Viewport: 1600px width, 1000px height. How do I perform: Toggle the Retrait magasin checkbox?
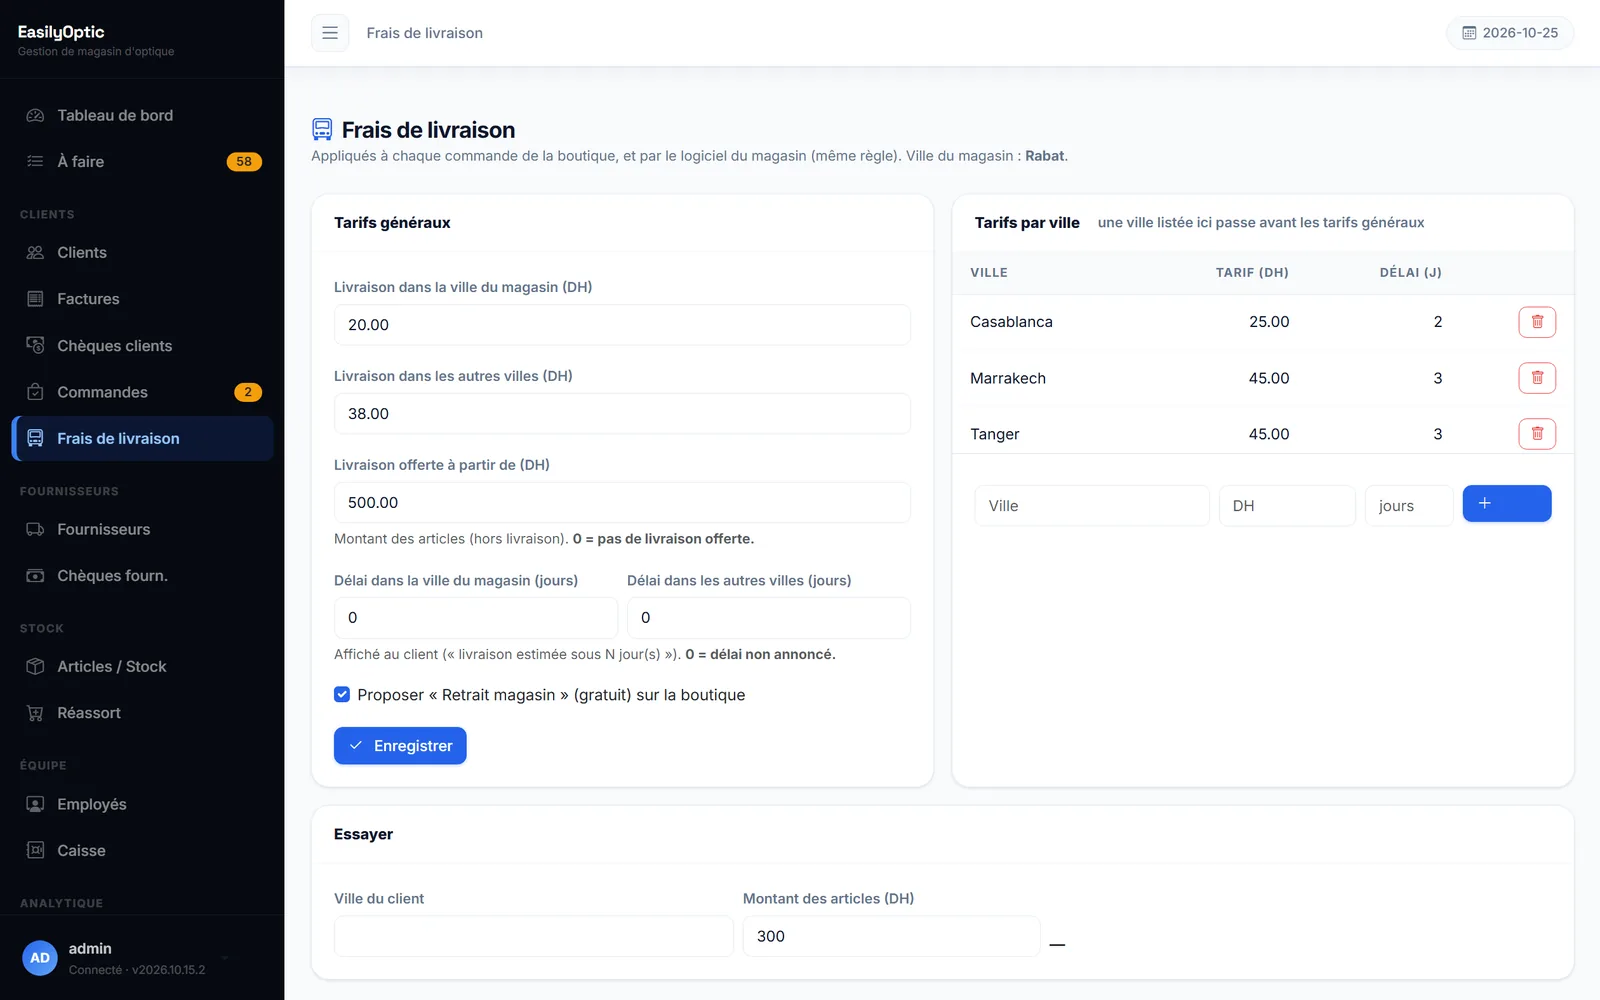pyautogui.click(x=342, y=694)
